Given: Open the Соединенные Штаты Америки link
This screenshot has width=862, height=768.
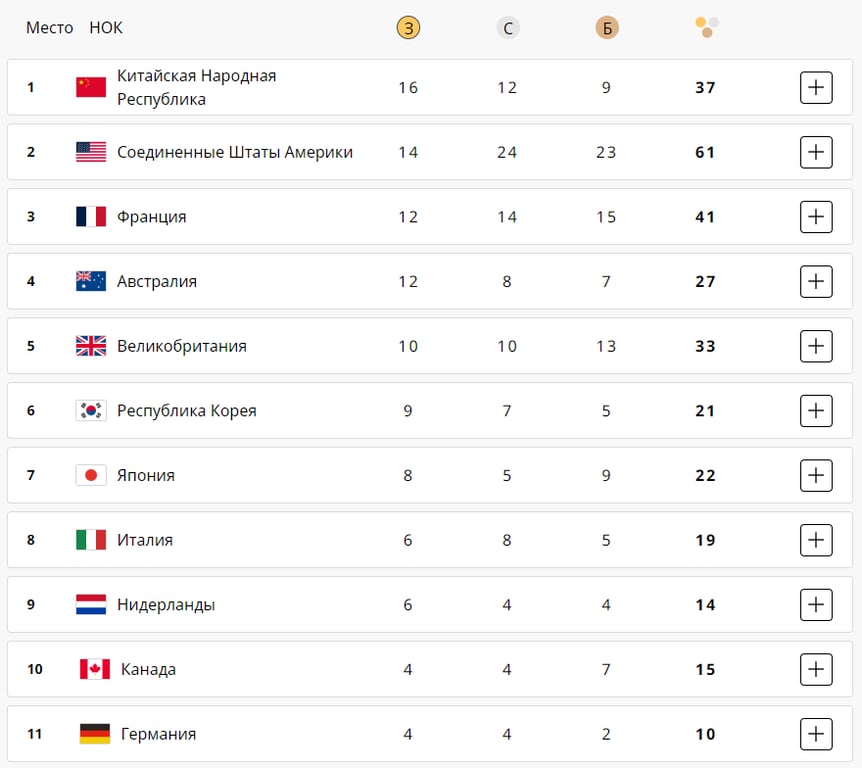Looking at the screenshot, I should click(x=235, y=152).
